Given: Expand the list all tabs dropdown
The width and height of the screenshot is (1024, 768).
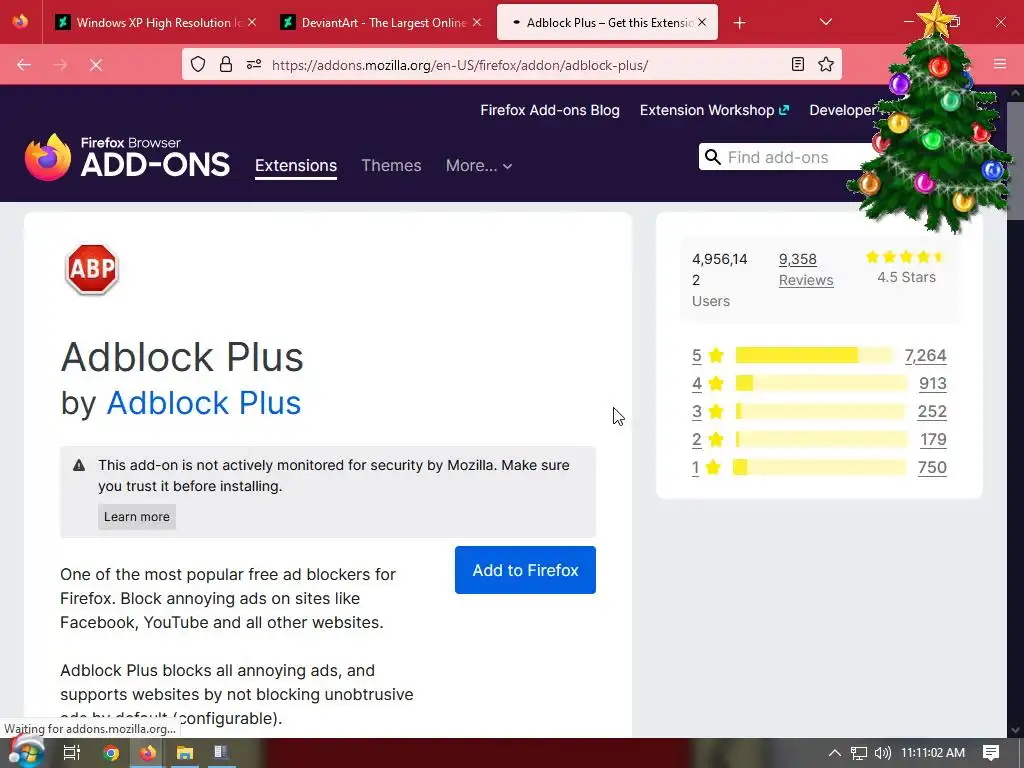Looking at the screenshot, I should click(x=825, y=22).
